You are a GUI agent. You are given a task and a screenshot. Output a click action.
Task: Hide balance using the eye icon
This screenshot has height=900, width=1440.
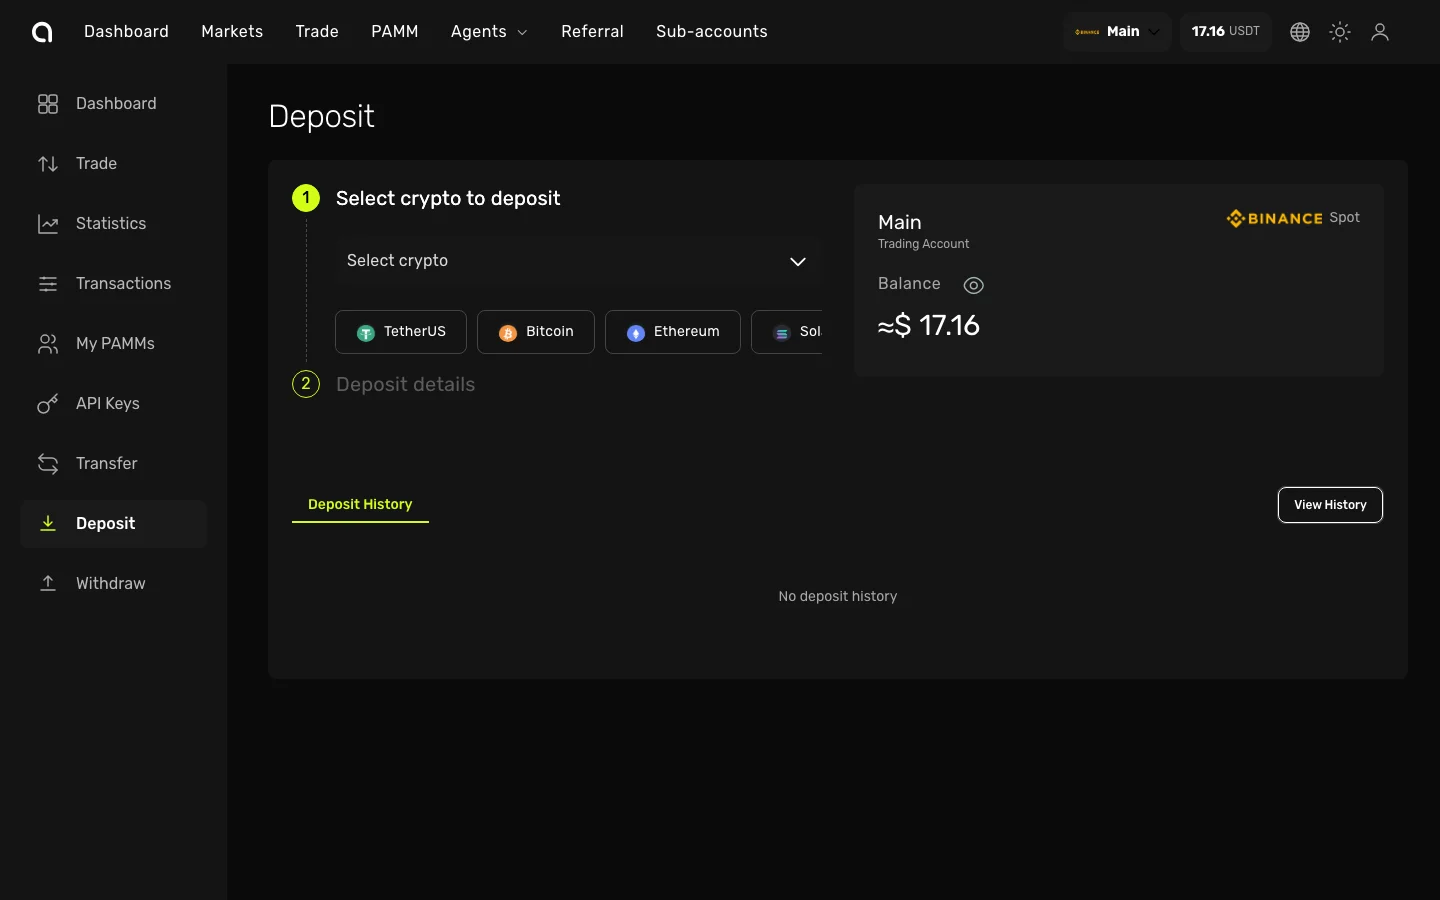coord(973,285)
